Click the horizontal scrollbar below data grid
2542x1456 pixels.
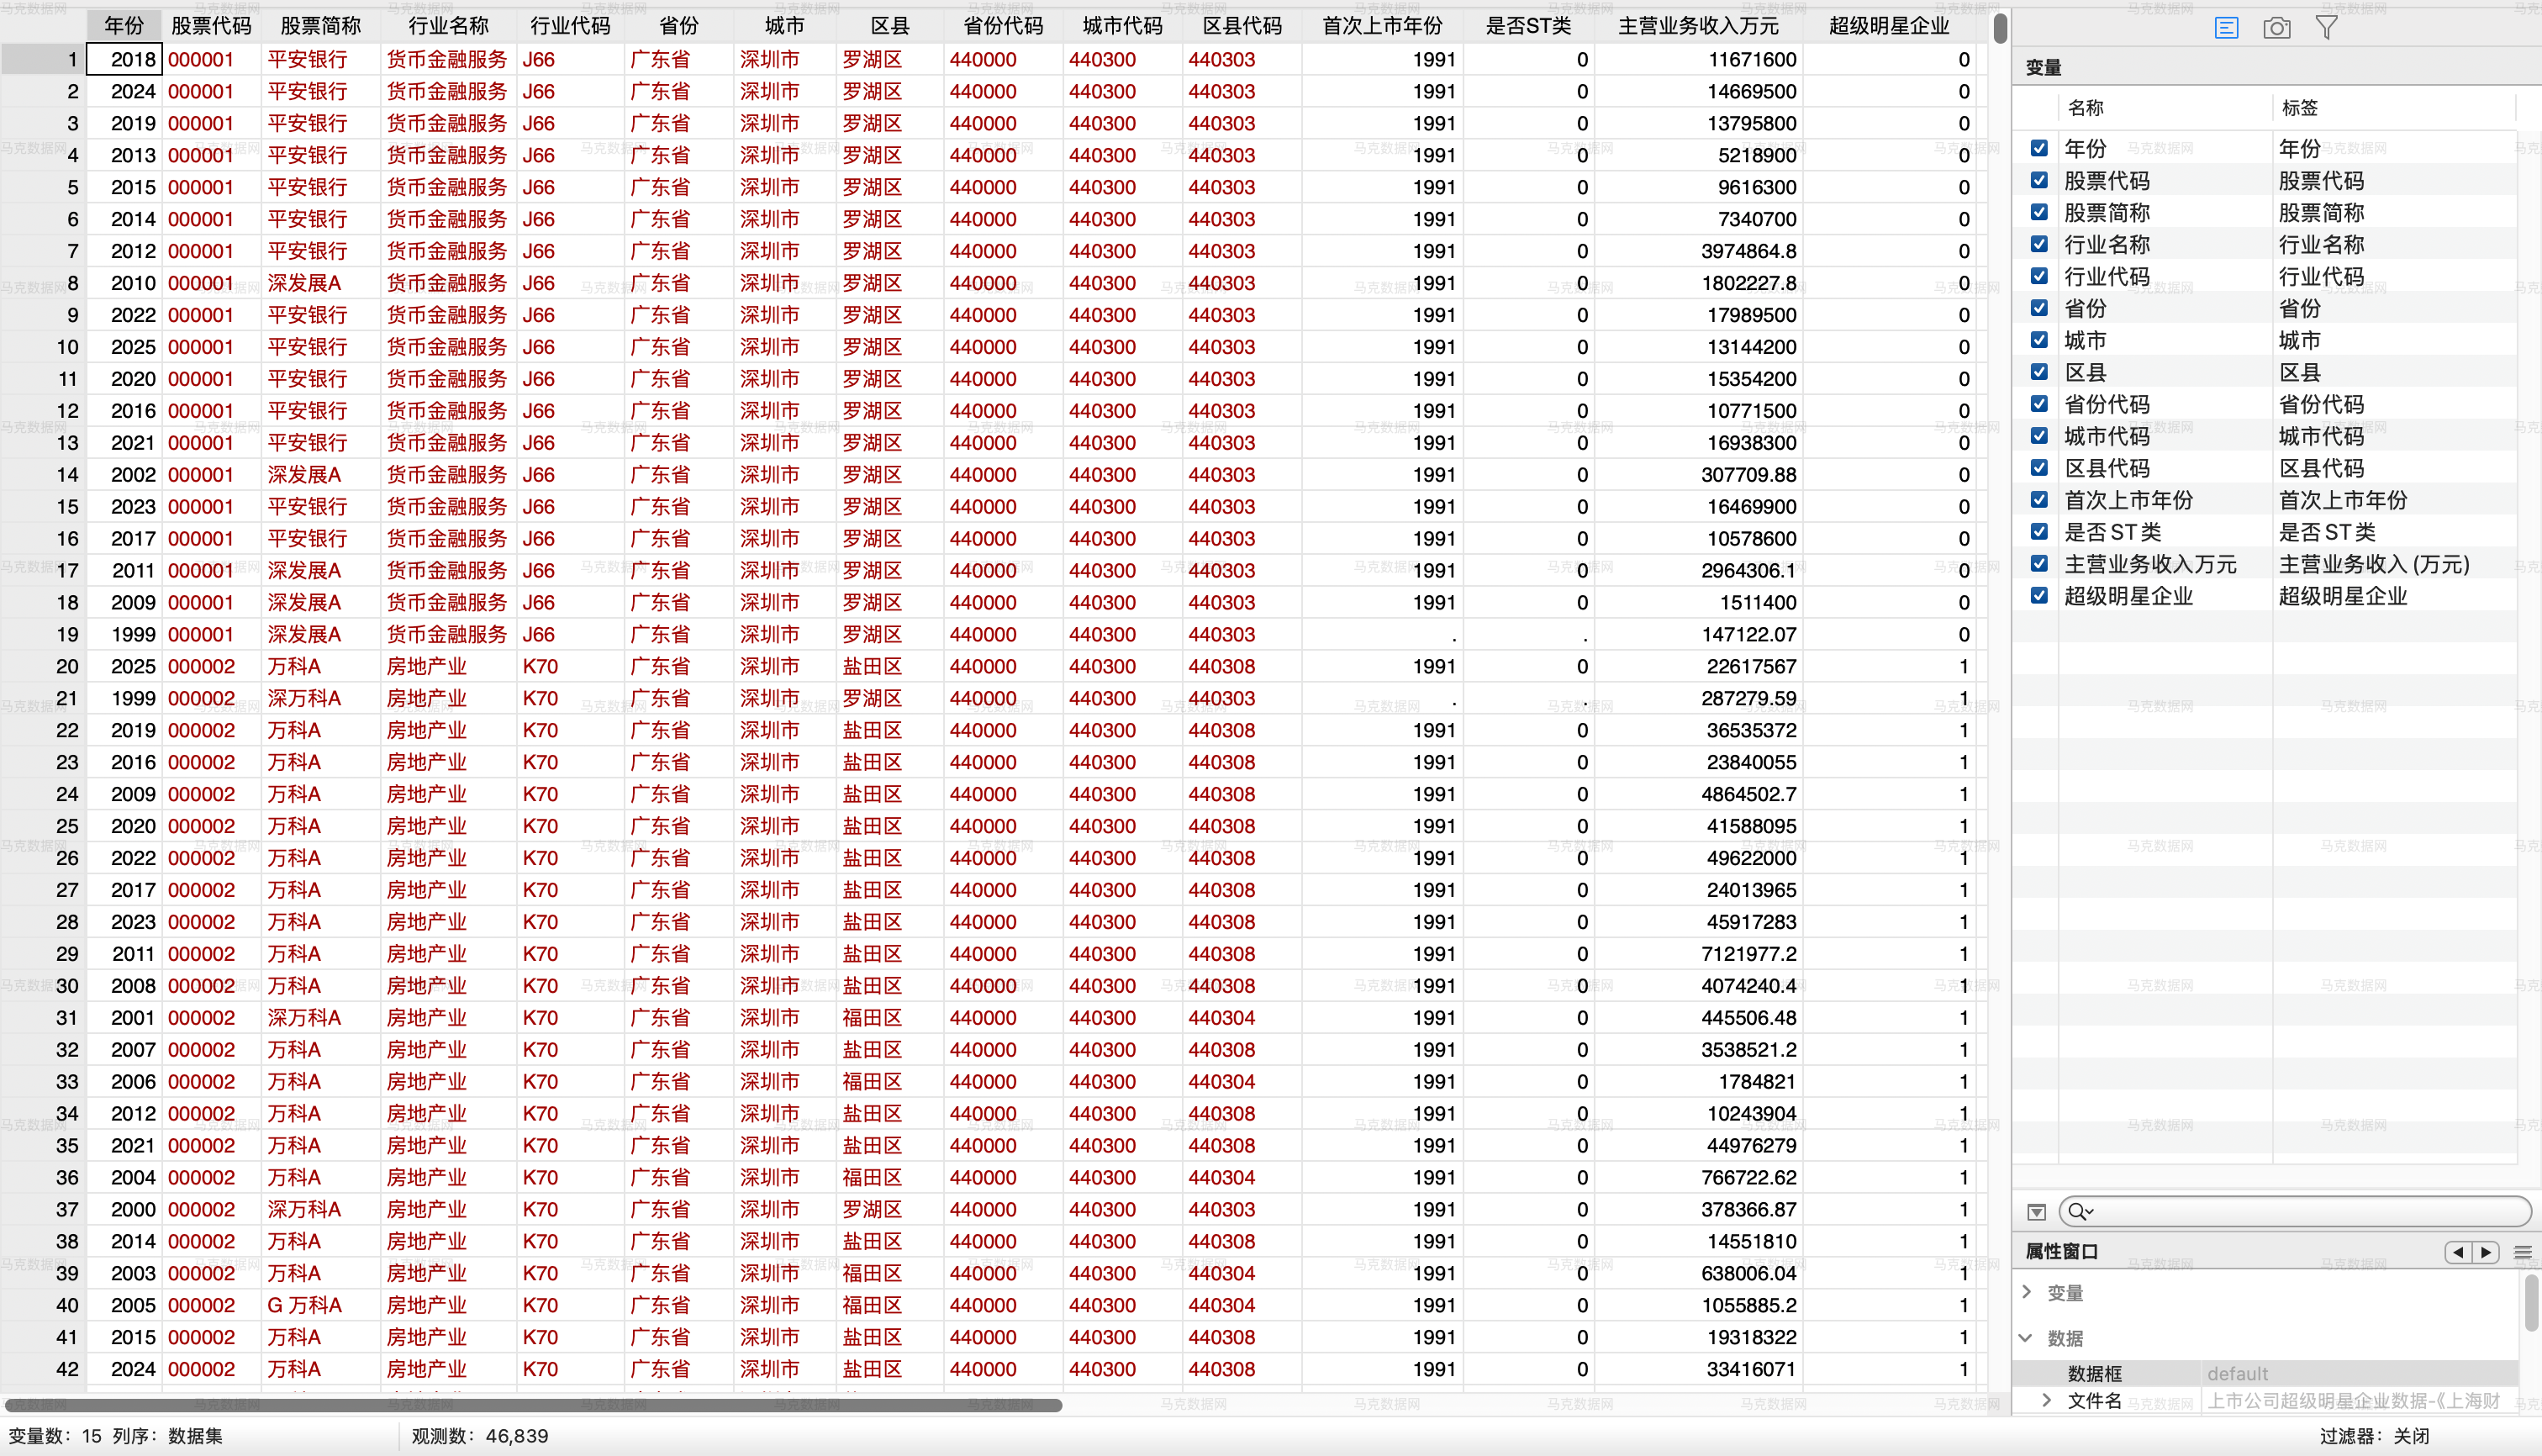pyautogui.click(x=533, y=1405)
